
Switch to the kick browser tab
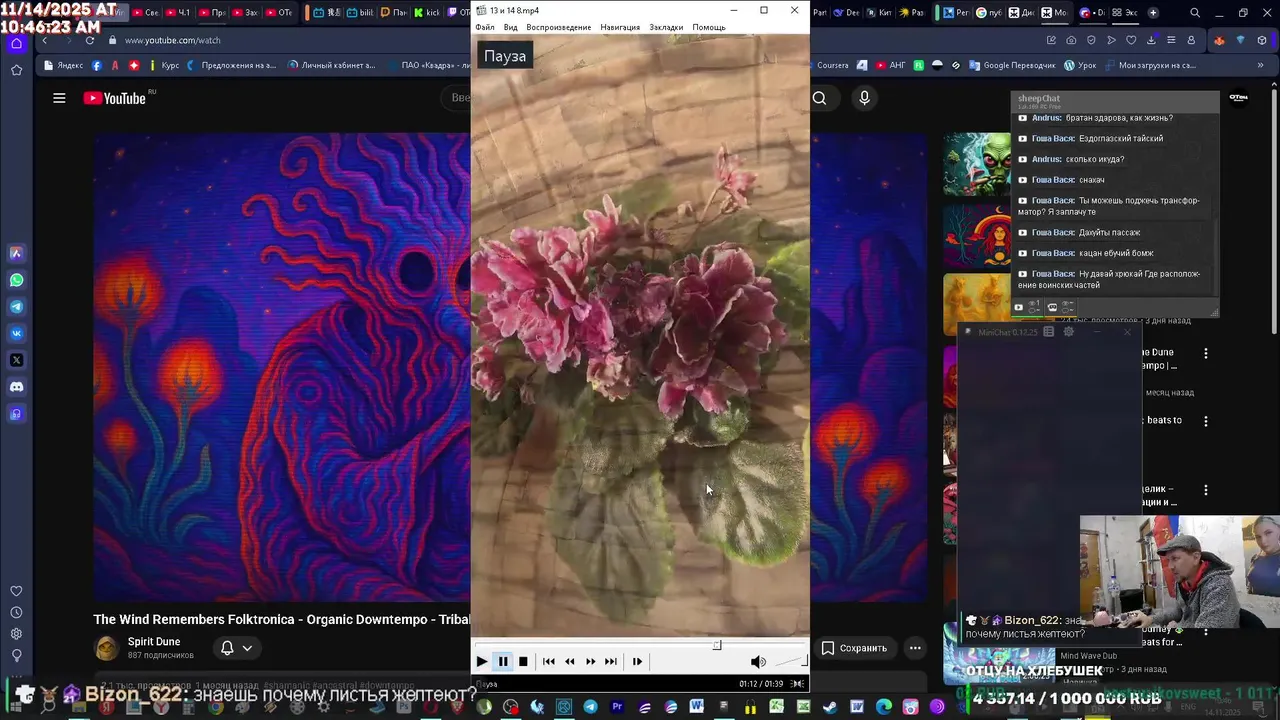[428, 13]
